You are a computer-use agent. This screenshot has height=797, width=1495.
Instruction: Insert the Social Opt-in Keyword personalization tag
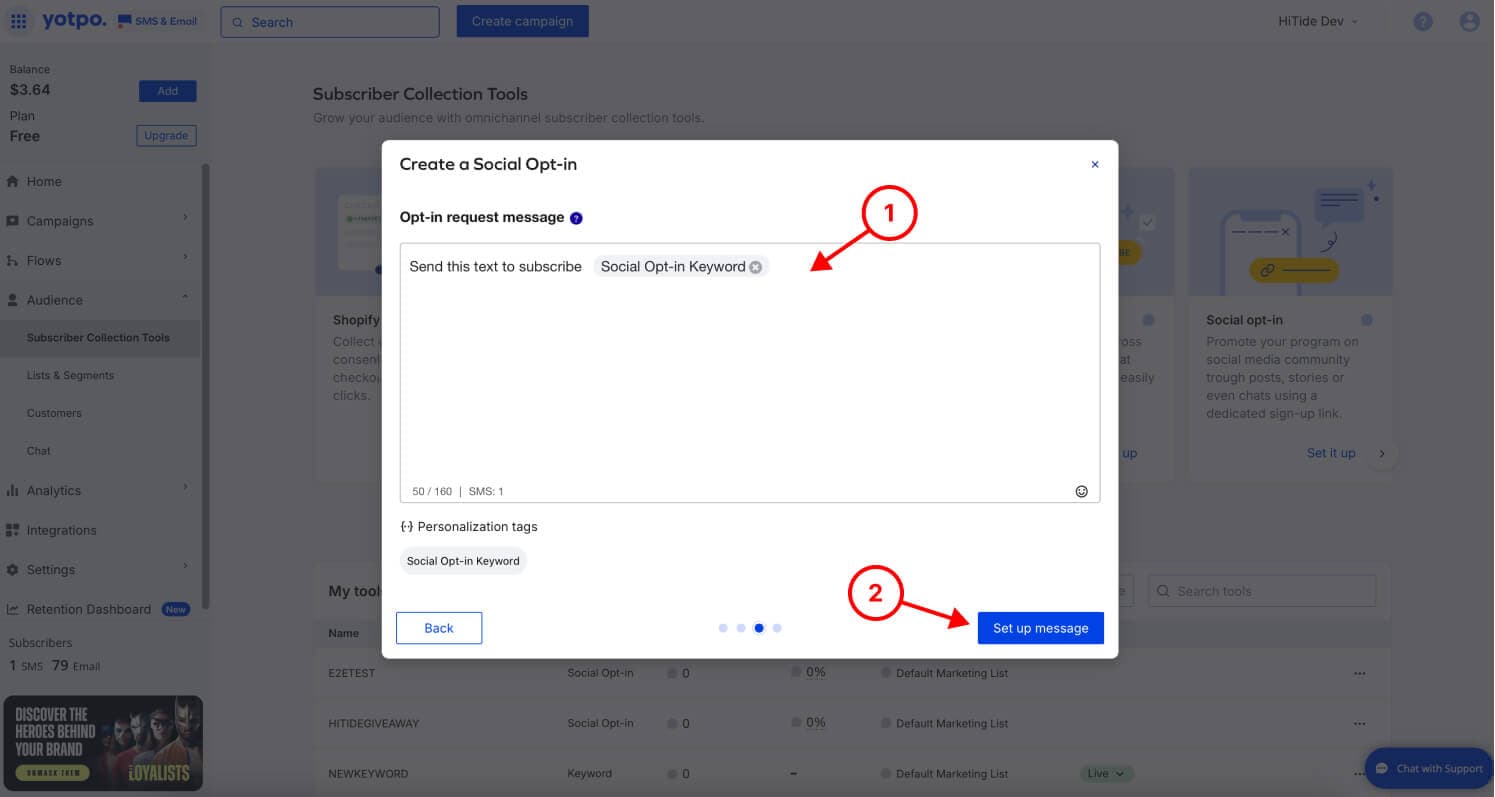(x=463, y=561)
